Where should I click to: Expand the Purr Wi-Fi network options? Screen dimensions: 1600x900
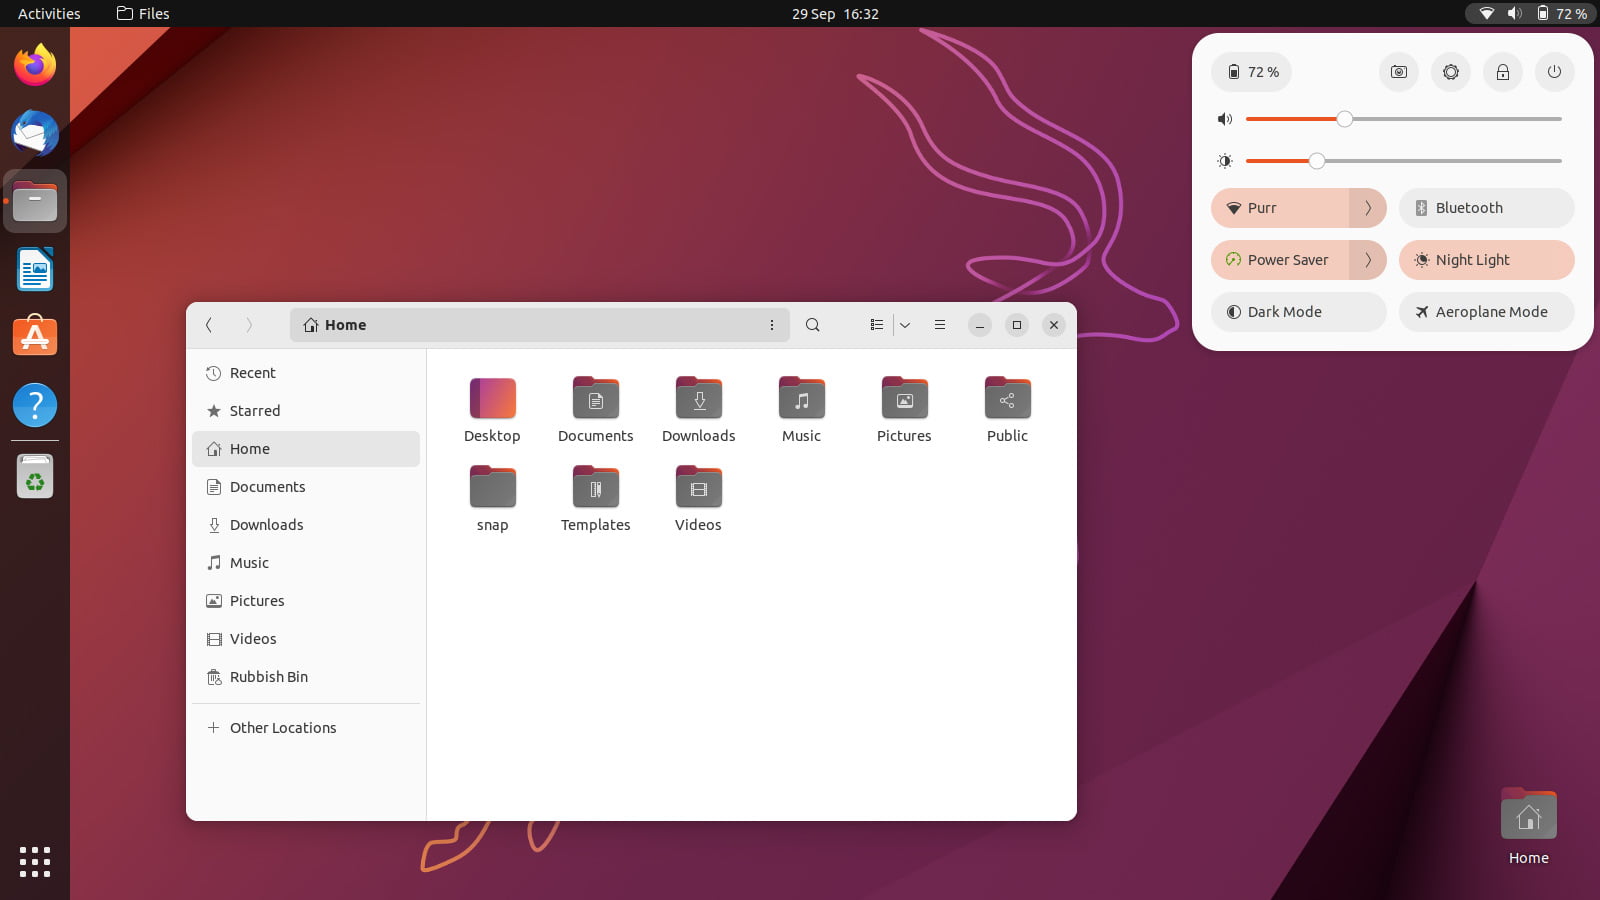1369,208
